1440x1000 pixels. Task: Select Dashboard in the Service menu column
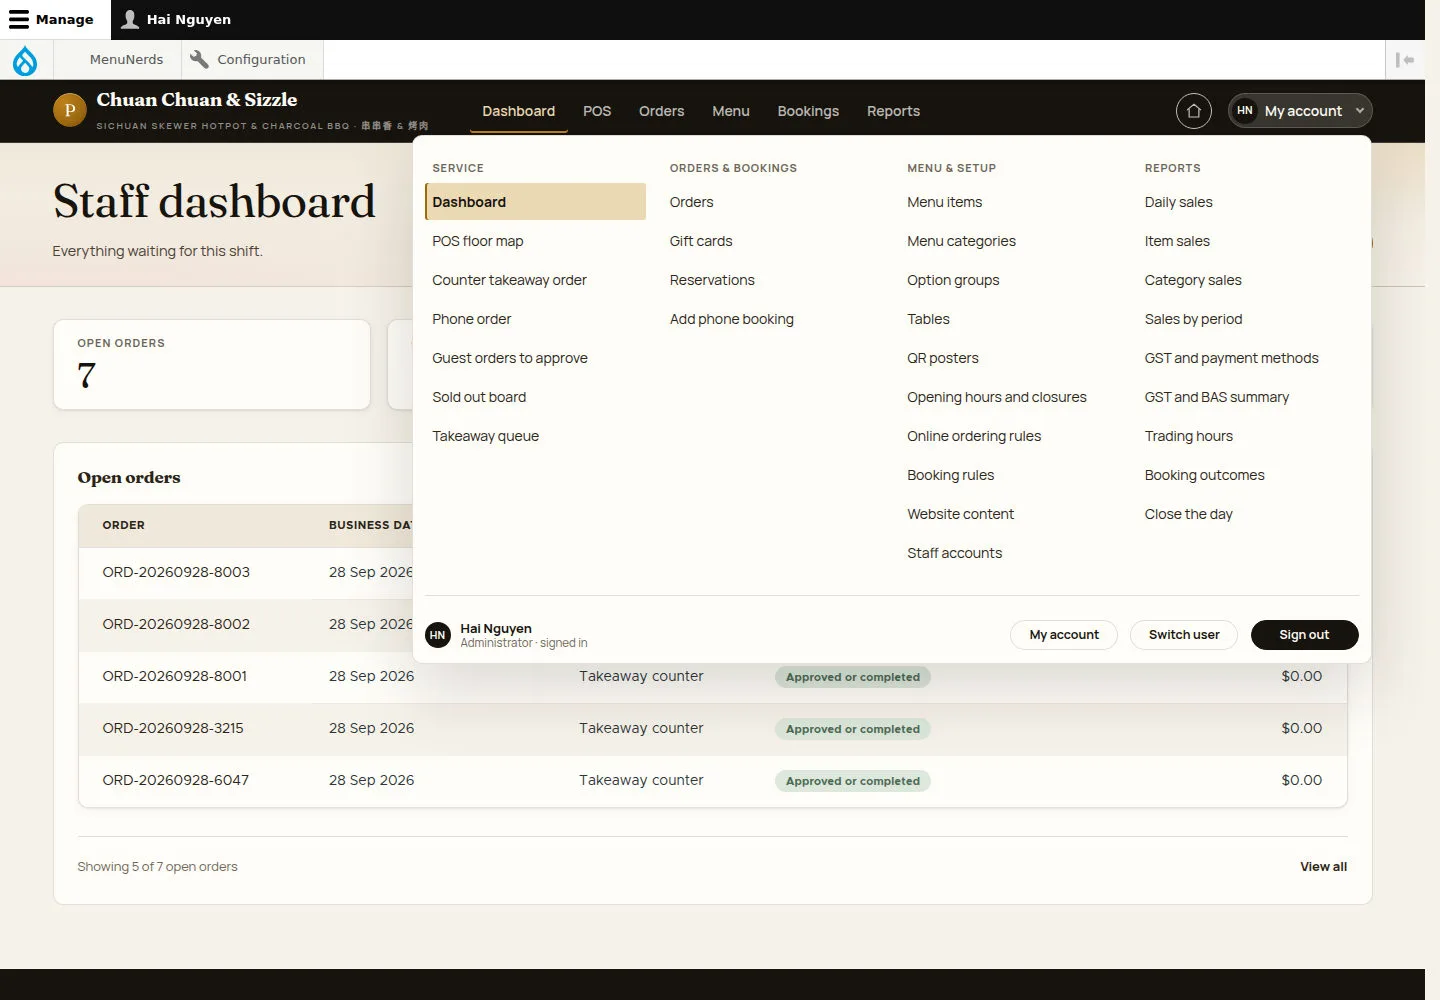535,202
